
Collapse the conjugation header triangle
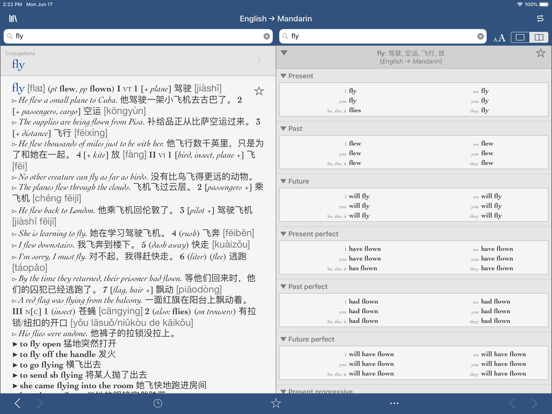click(284, 53)
